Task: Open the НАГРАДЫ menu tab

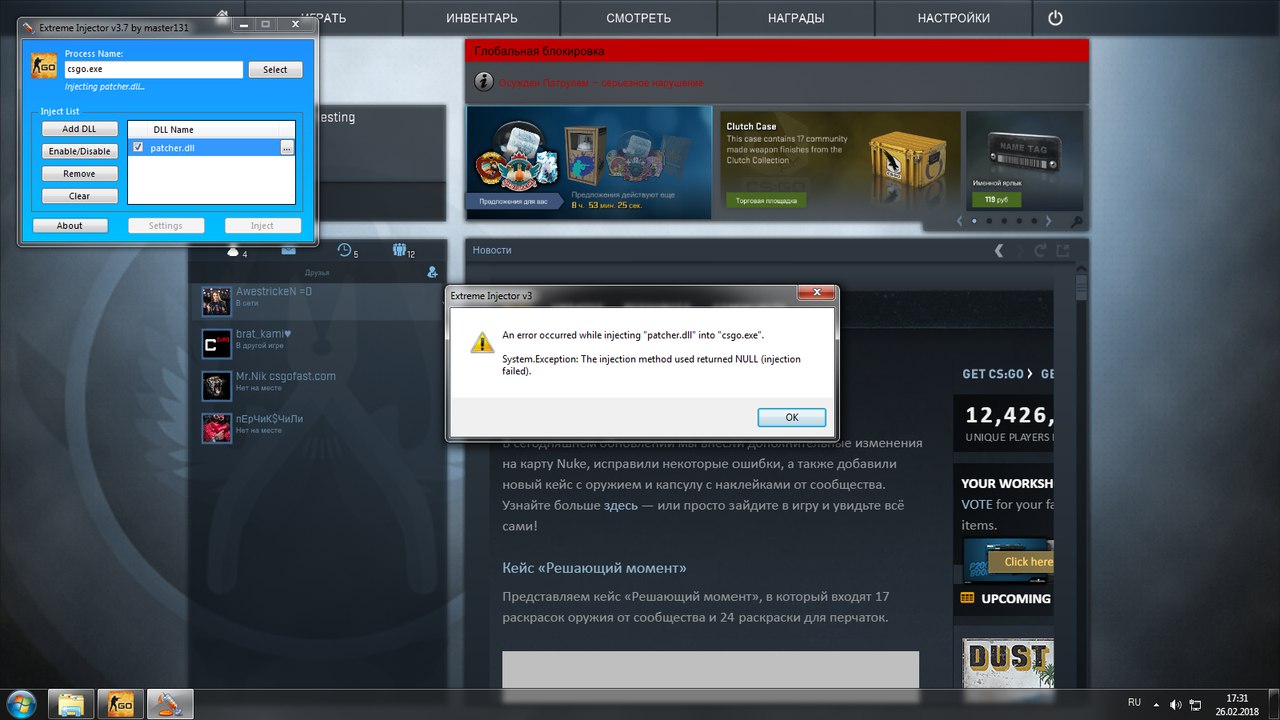Action: [796, 18]
